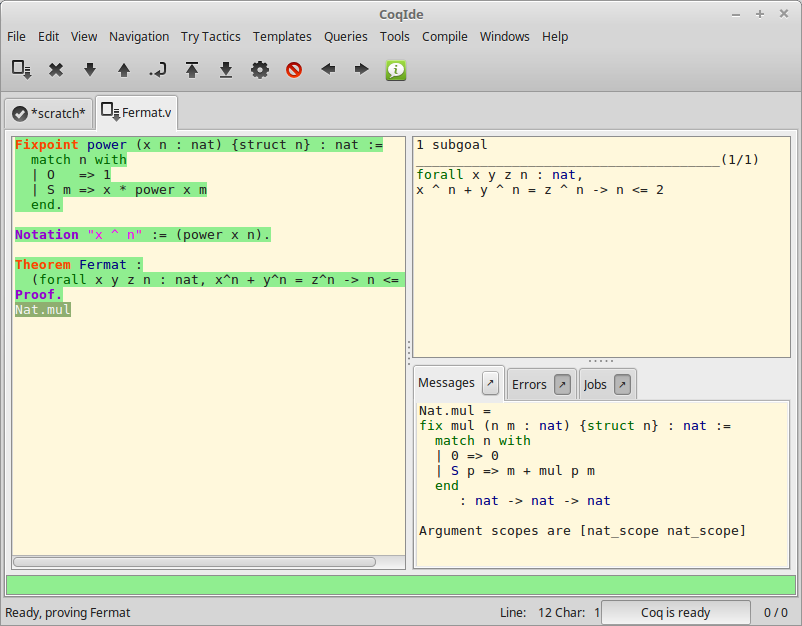Detach the Messages panel with its arrow button
The width and height of the screenshot is (802, 626).
coord(489,382)
